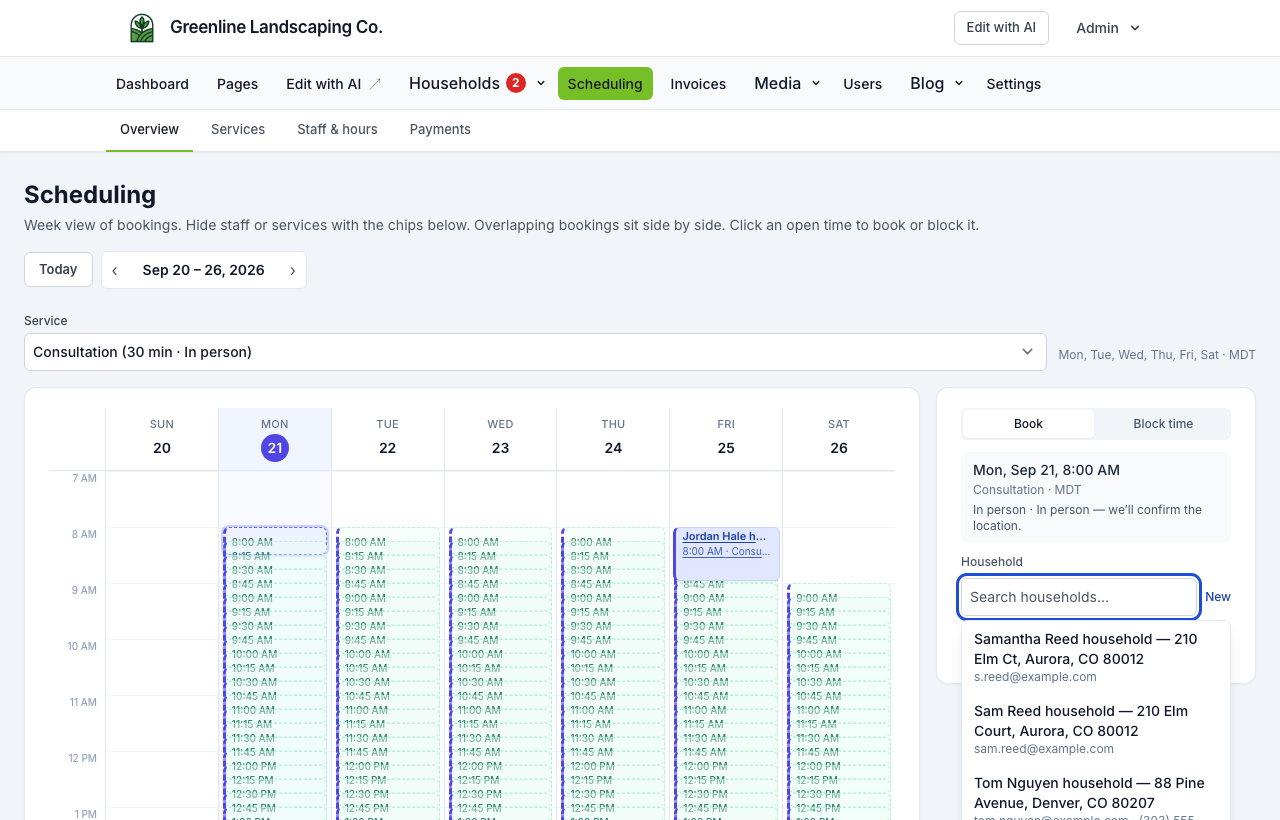This screenshot has width=1280, height=820.
Task: Pick the Thursday 11:00 AM open slot
Action: [614, 710]
